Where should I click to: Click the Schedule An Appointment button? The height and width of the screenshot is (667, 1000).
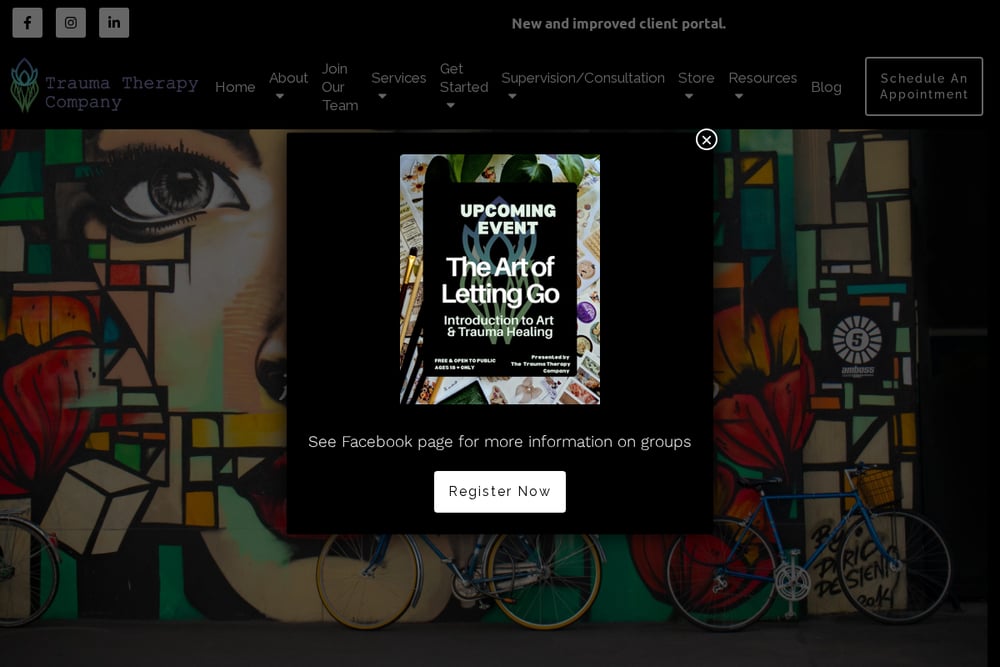pos(923,86)
